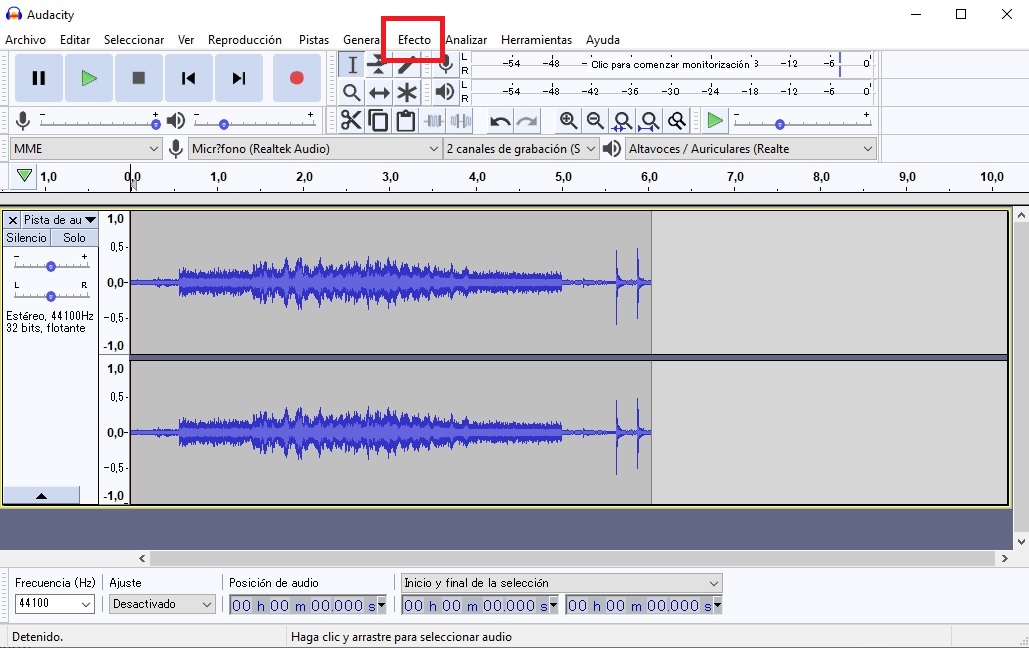Viewport: 1029px width, 648px height.
Task: Open the Efecto menu
Action: (413, 40)
